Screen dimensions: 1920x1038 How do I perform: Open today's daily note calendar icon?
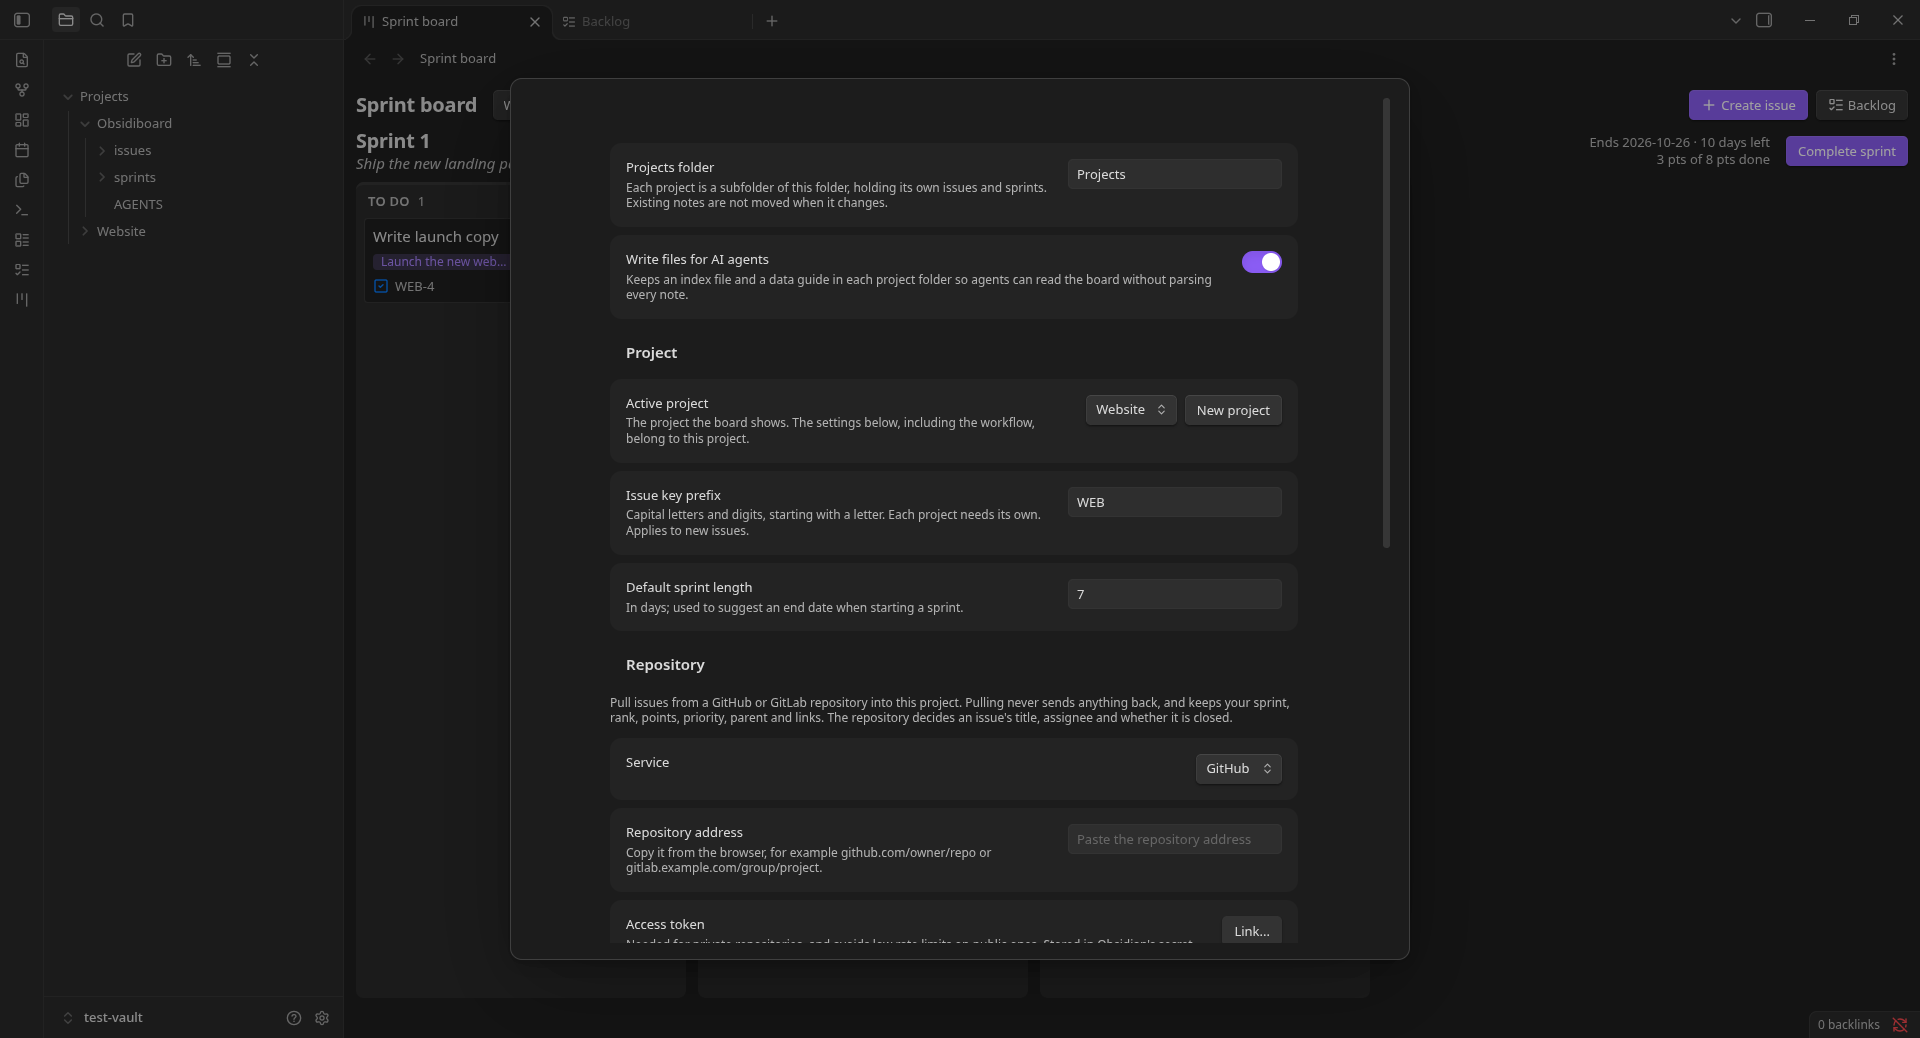tap(22, 150)
